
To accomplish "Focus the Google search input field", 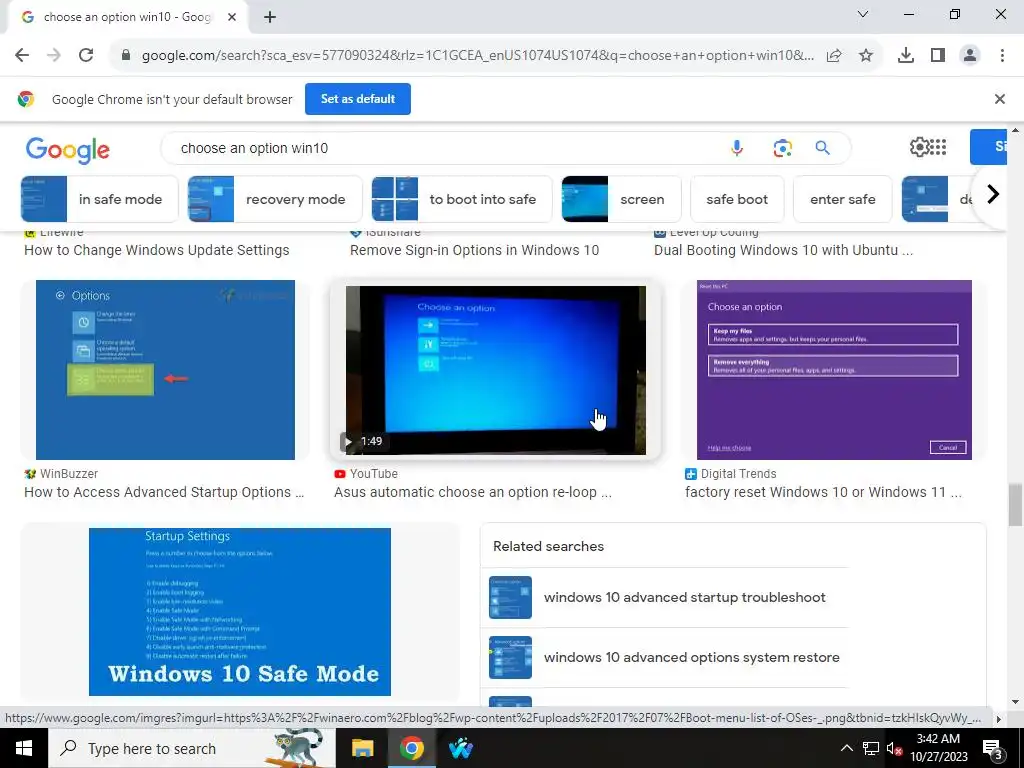I will [444, 148].
